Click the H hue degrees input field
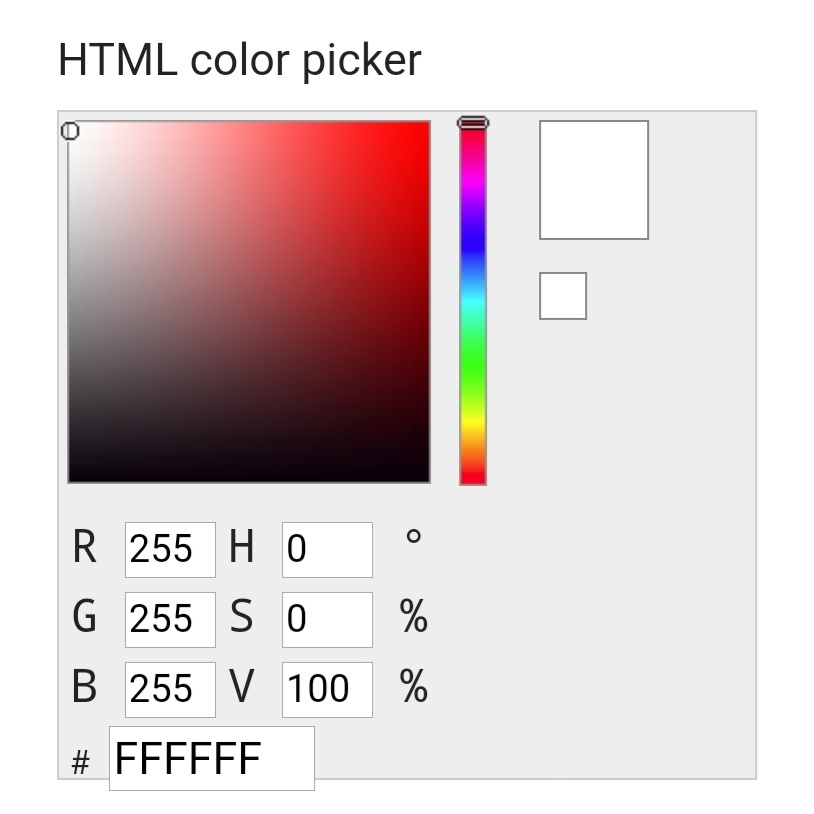The width and height of the screenshot is (814, 814). [326, 549]
